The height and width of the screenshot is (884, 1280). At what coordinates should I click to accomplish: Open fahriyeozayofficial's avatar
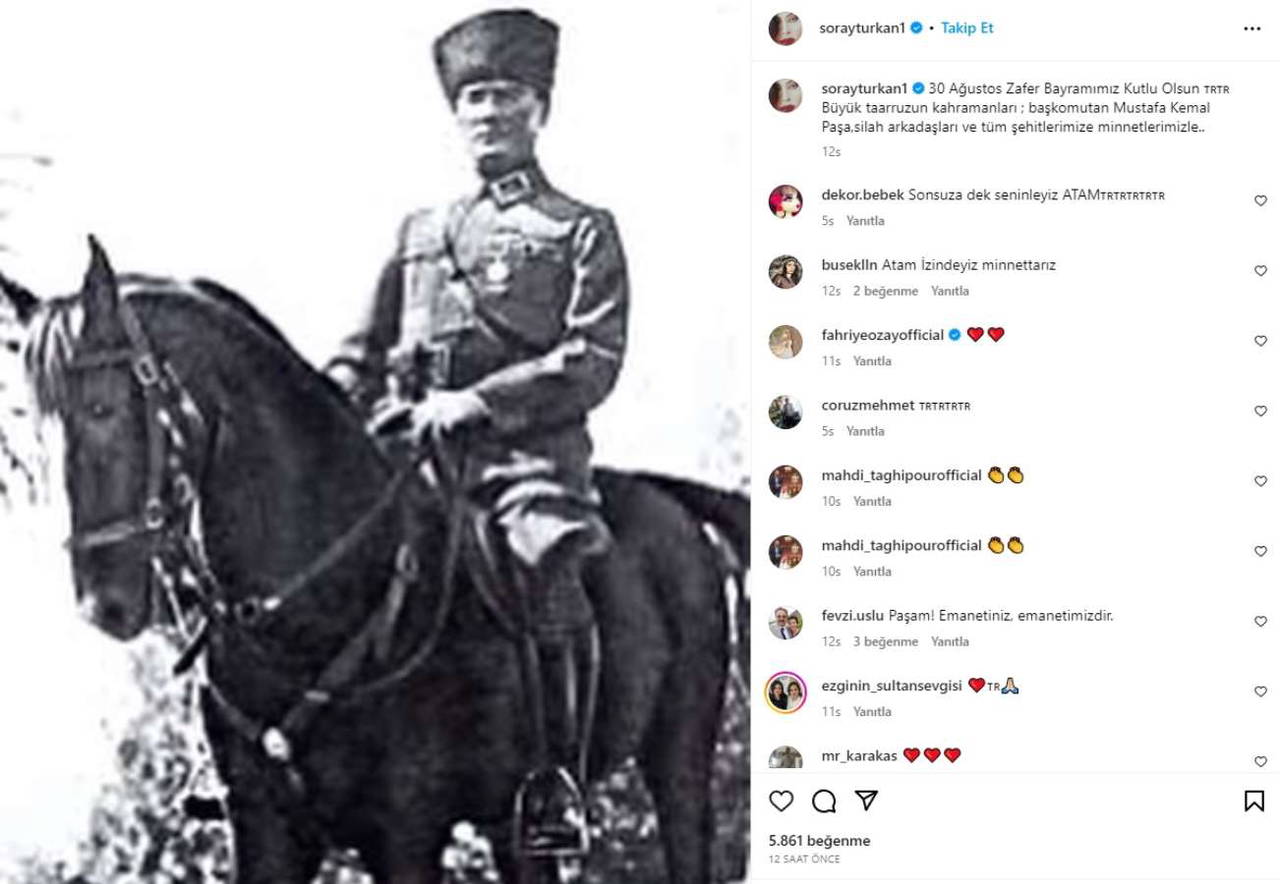pyautogui.click(x=785, y=341)
